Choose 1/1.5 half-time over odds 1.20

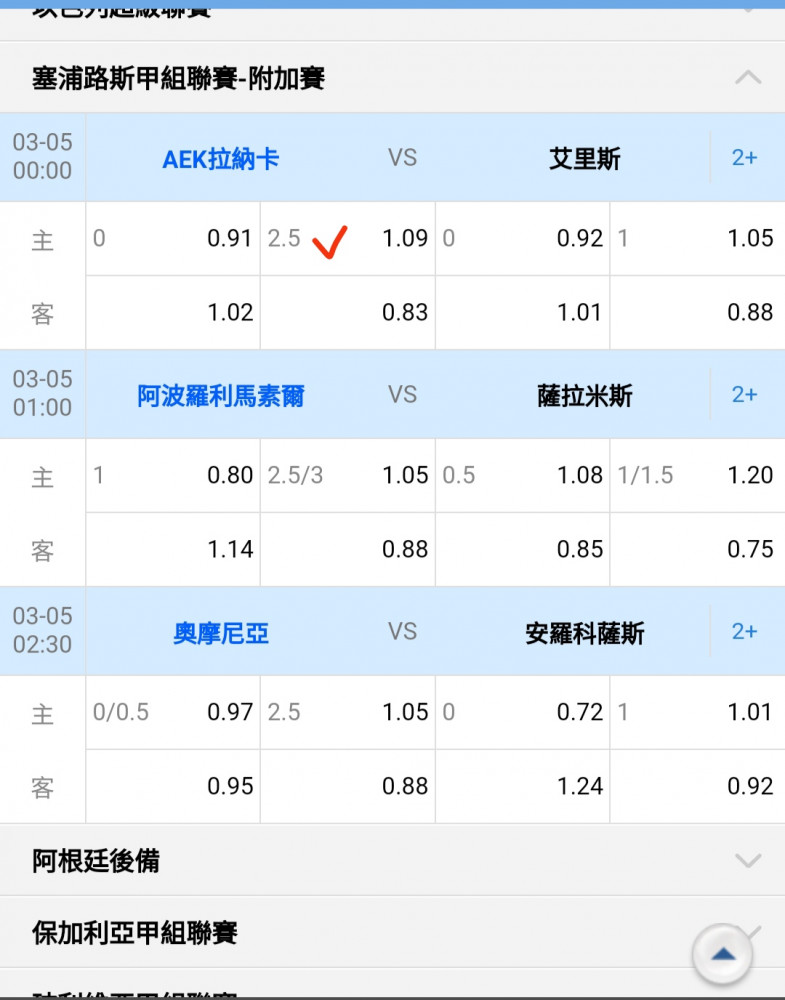pyautogui.click(x=696, y=476)
